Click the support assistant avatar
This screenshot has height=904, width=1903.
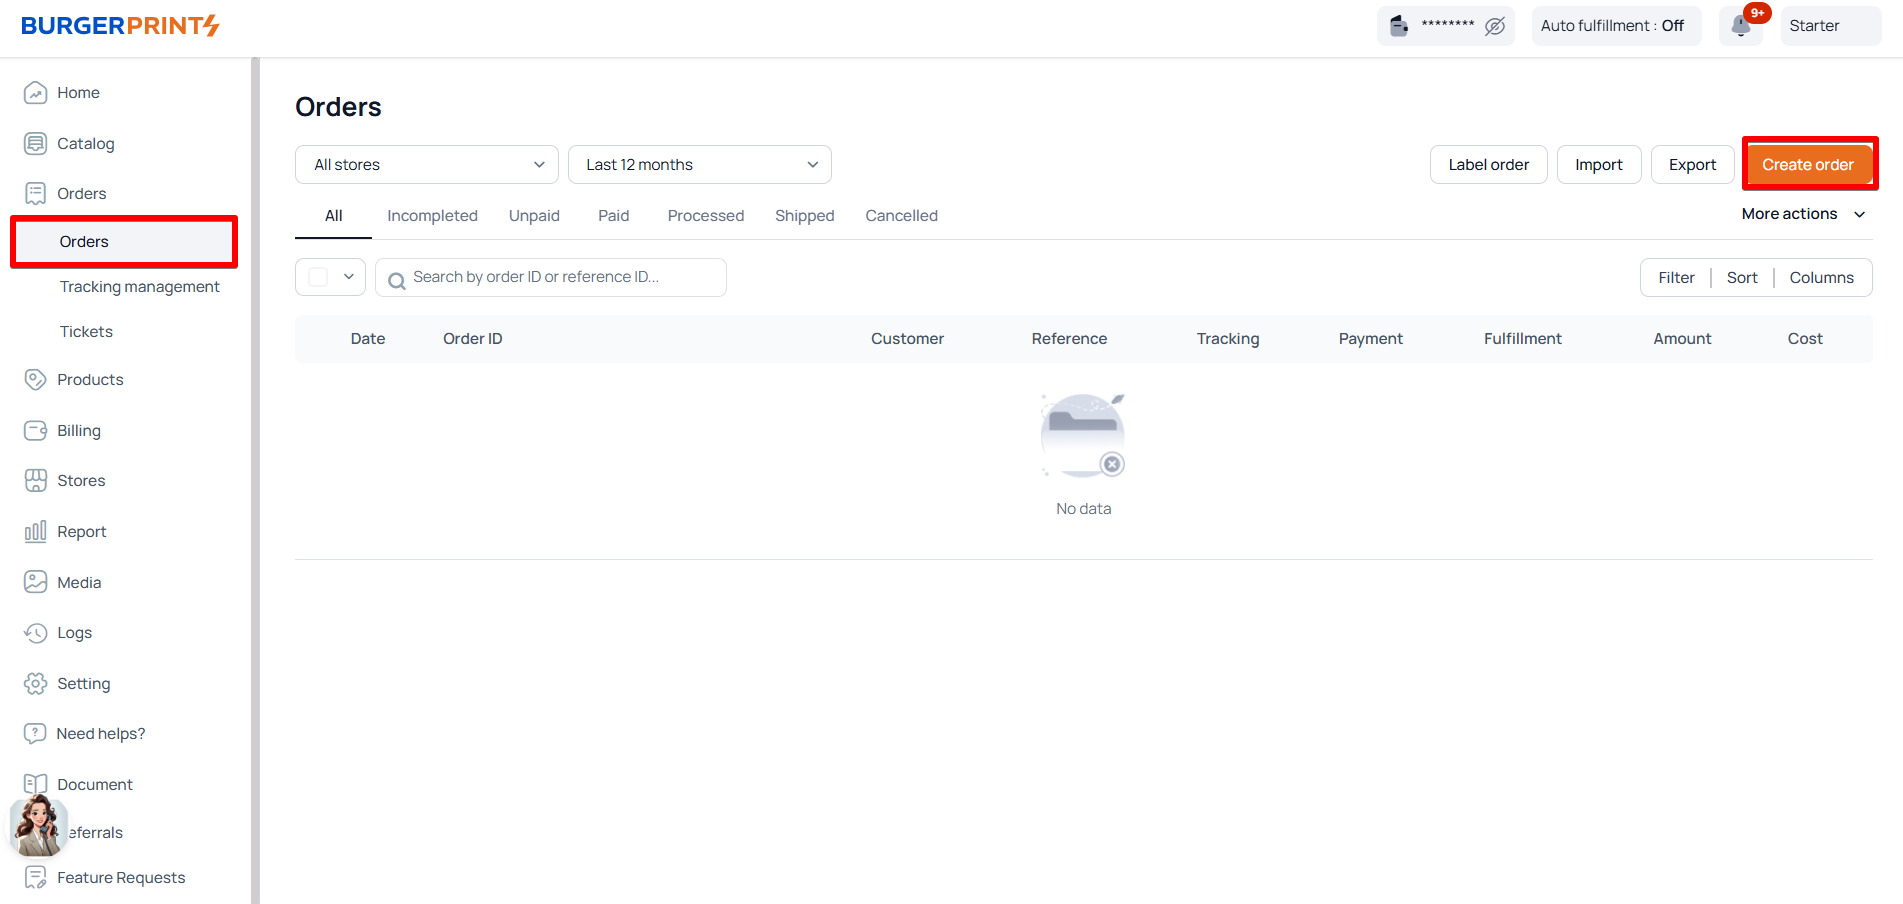(x=38, y=826)
